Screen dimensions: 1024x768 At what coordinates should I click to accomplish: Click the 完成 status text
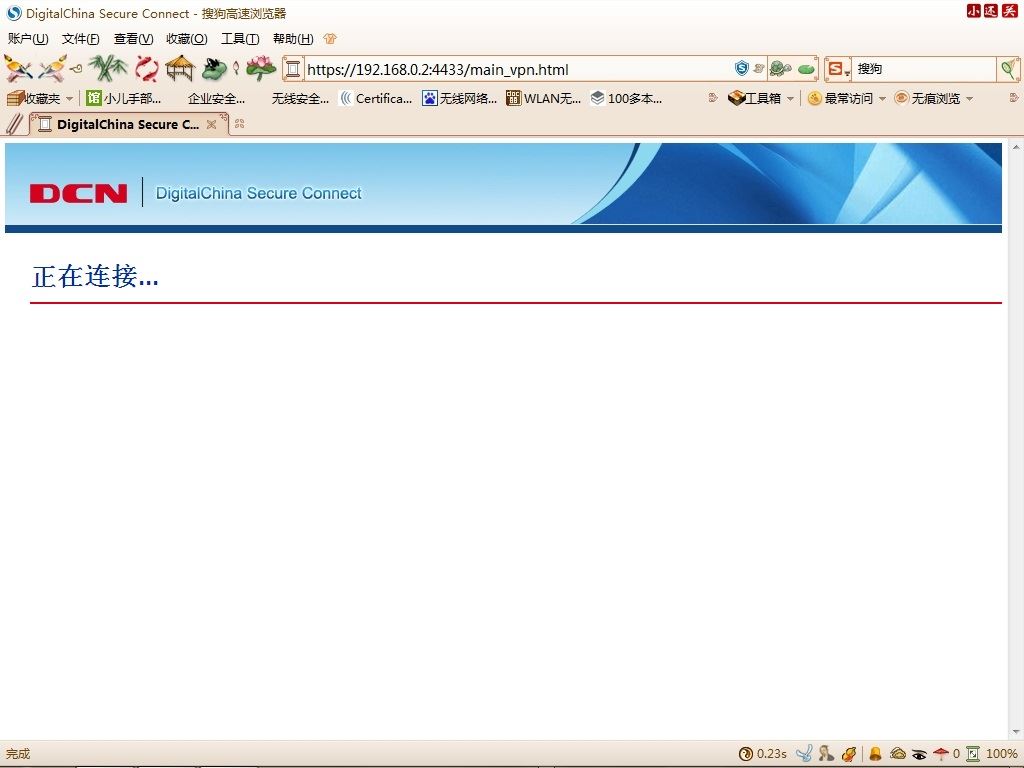coord(18,754)
